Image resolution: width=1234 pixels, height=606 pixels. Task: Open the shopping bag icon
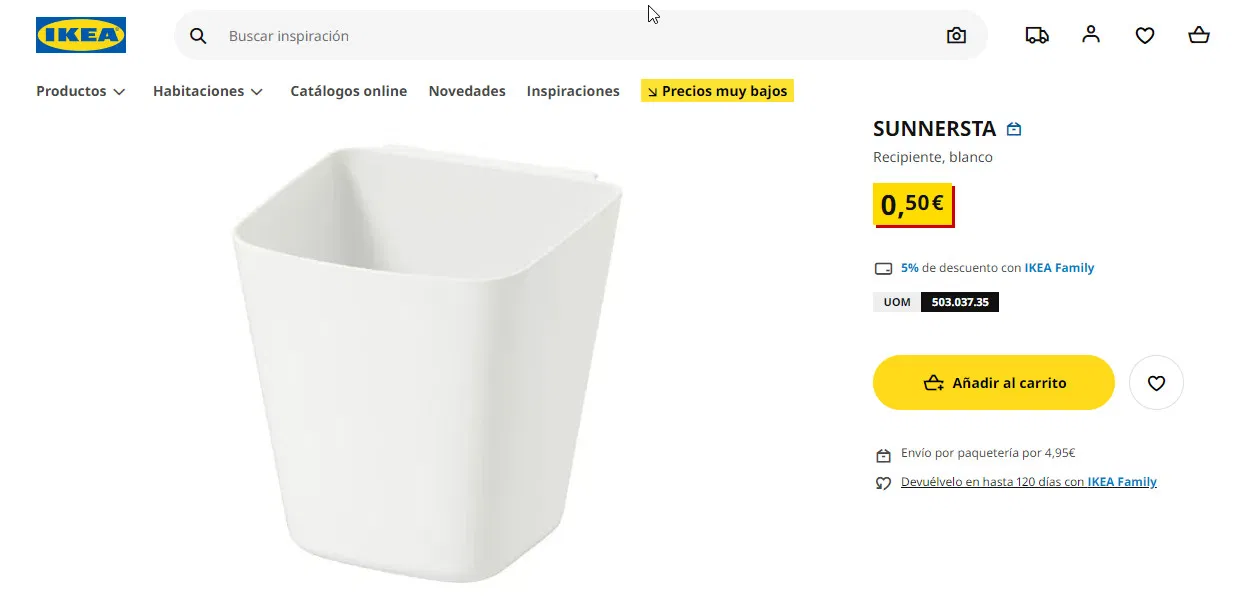tap(1198, 35)
